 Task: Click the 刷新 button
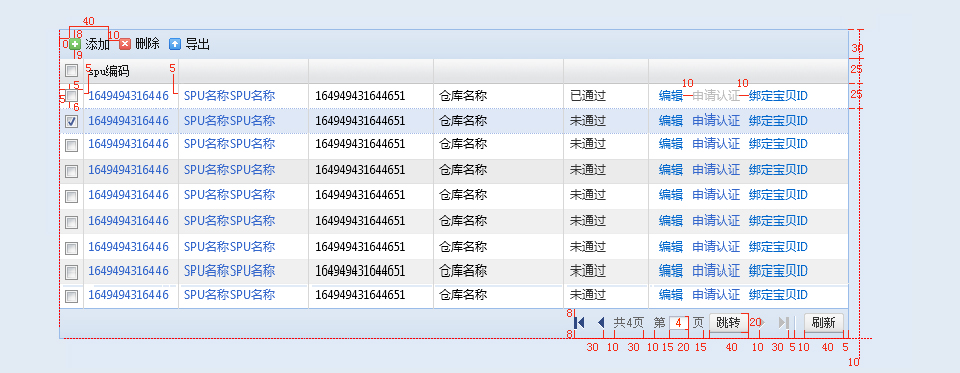(x=823, y=323)
